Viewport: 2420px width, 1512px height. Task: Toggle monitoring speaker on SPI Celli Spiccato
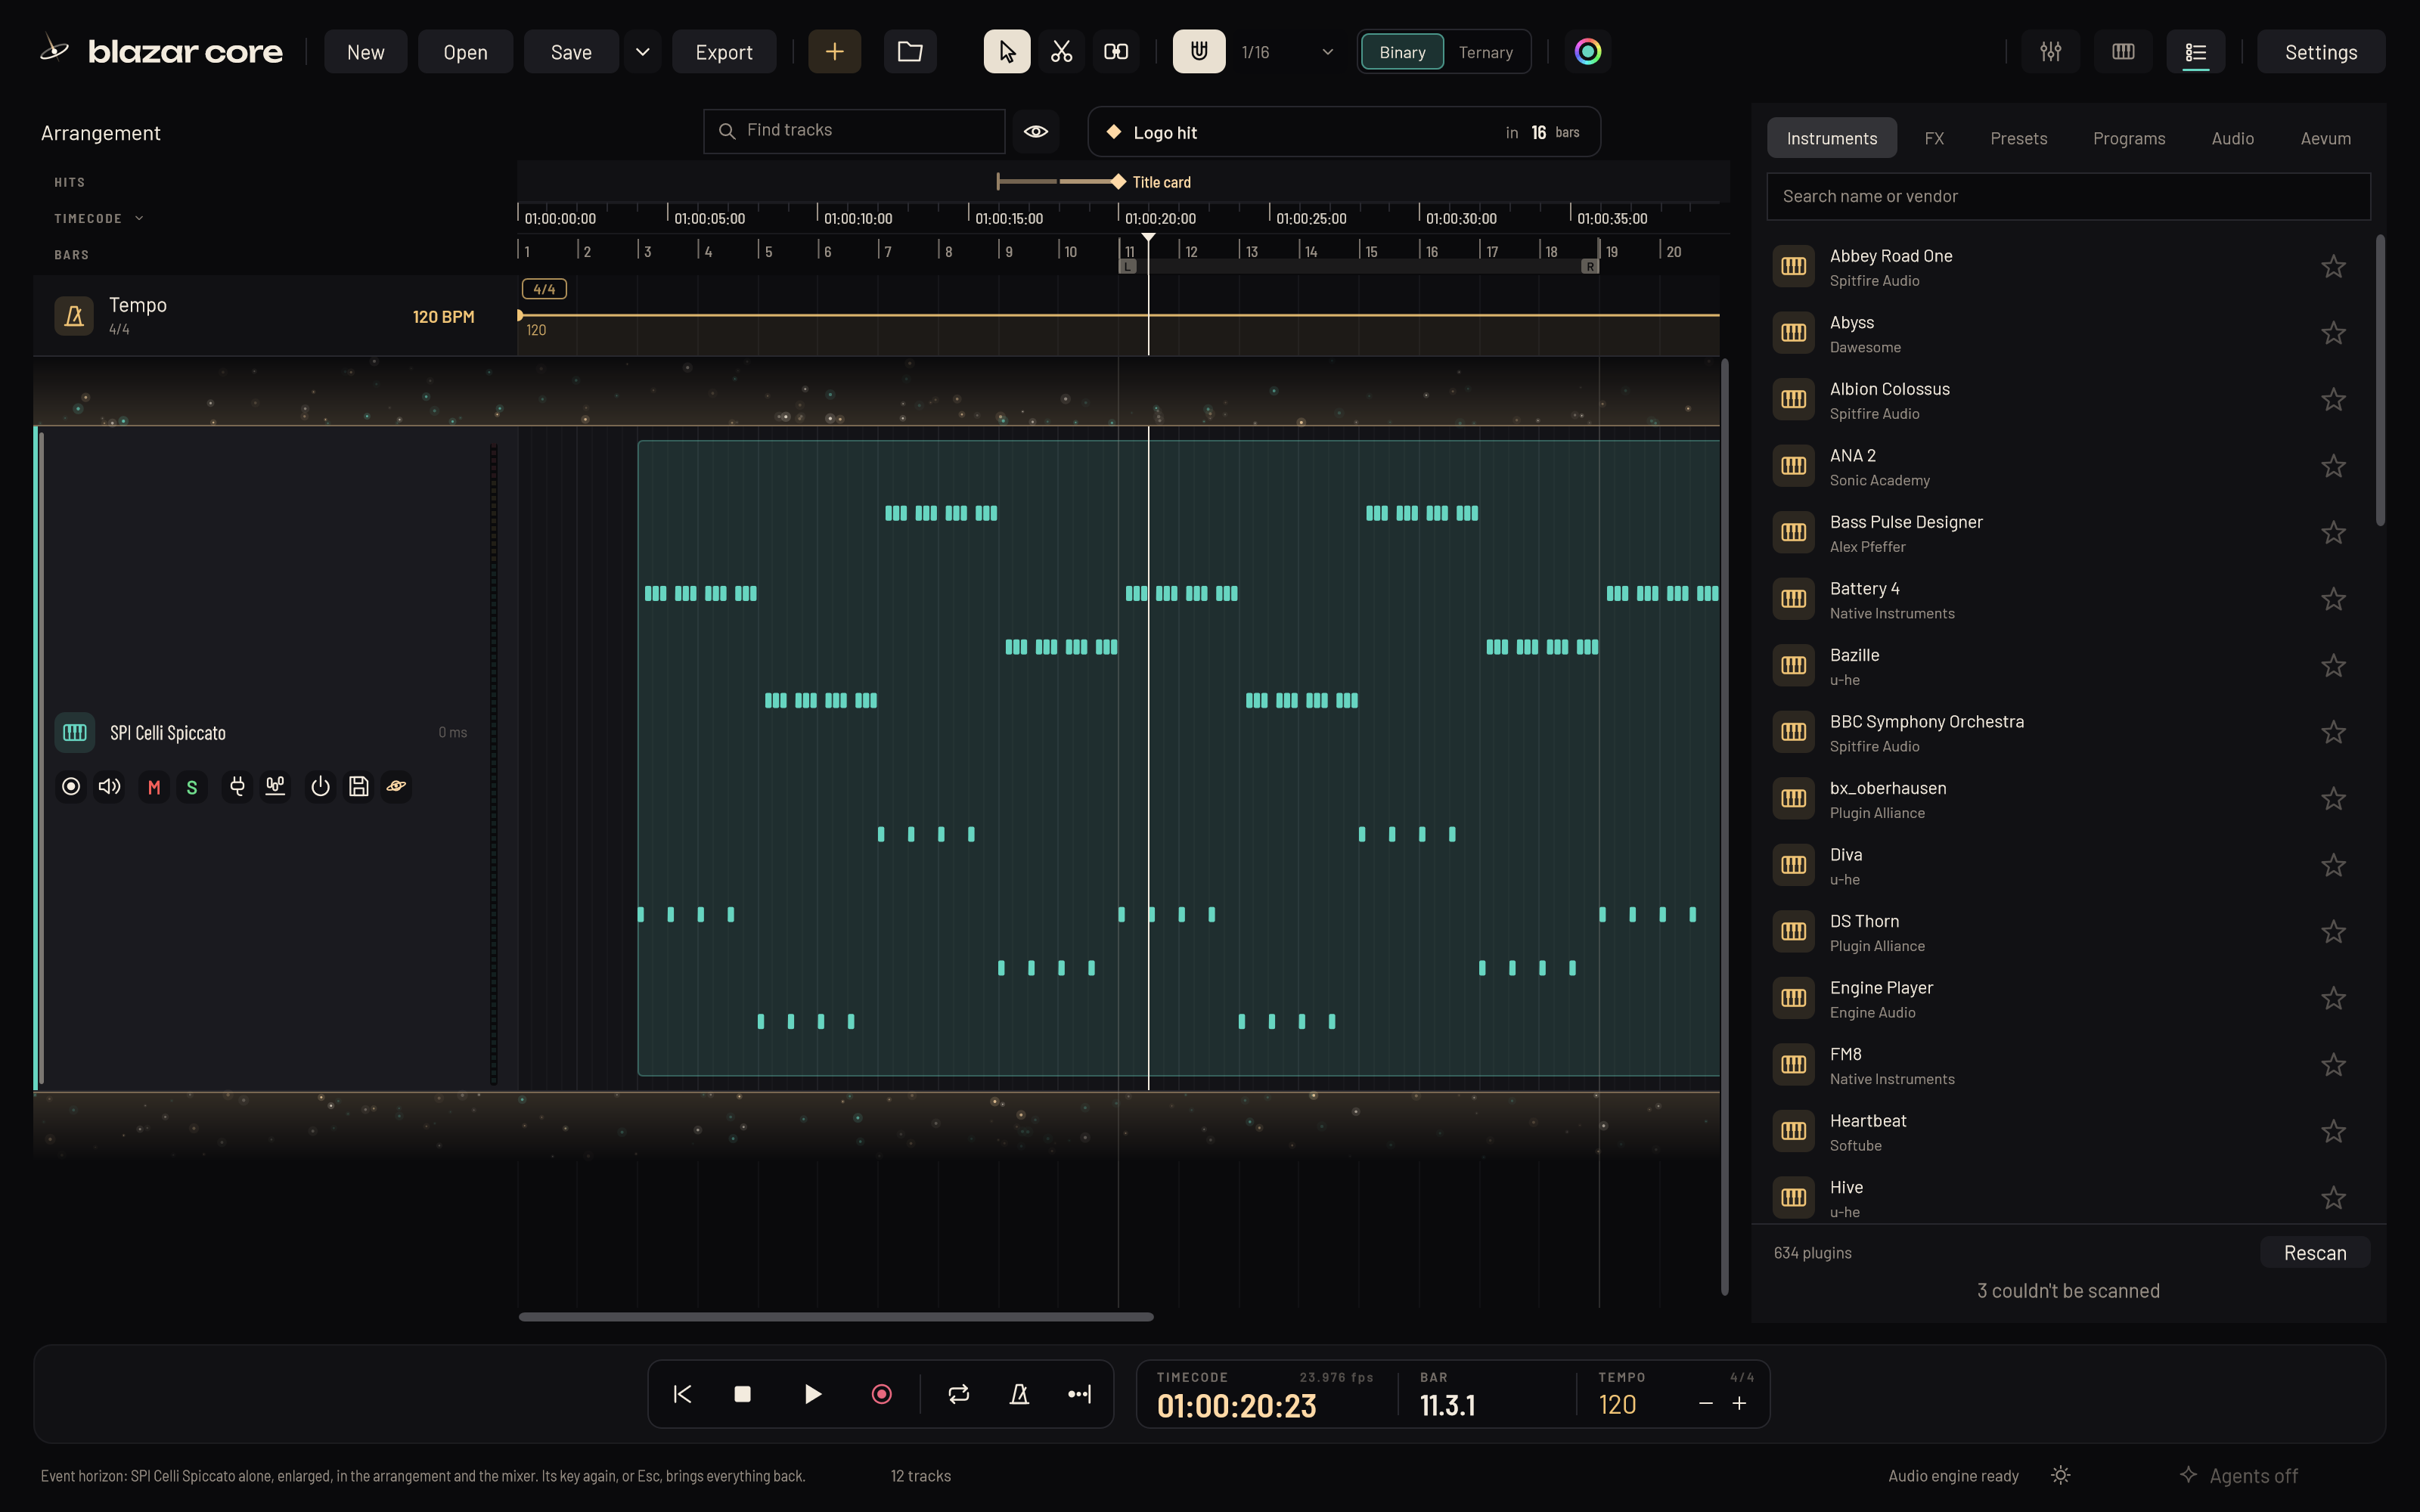[x=110, y=787]
